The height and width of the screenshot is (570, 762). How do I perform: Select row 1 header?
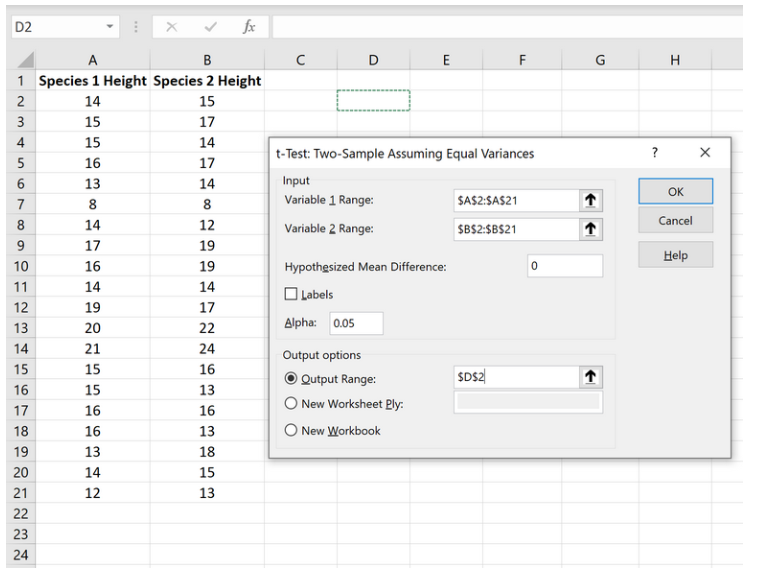21,80
